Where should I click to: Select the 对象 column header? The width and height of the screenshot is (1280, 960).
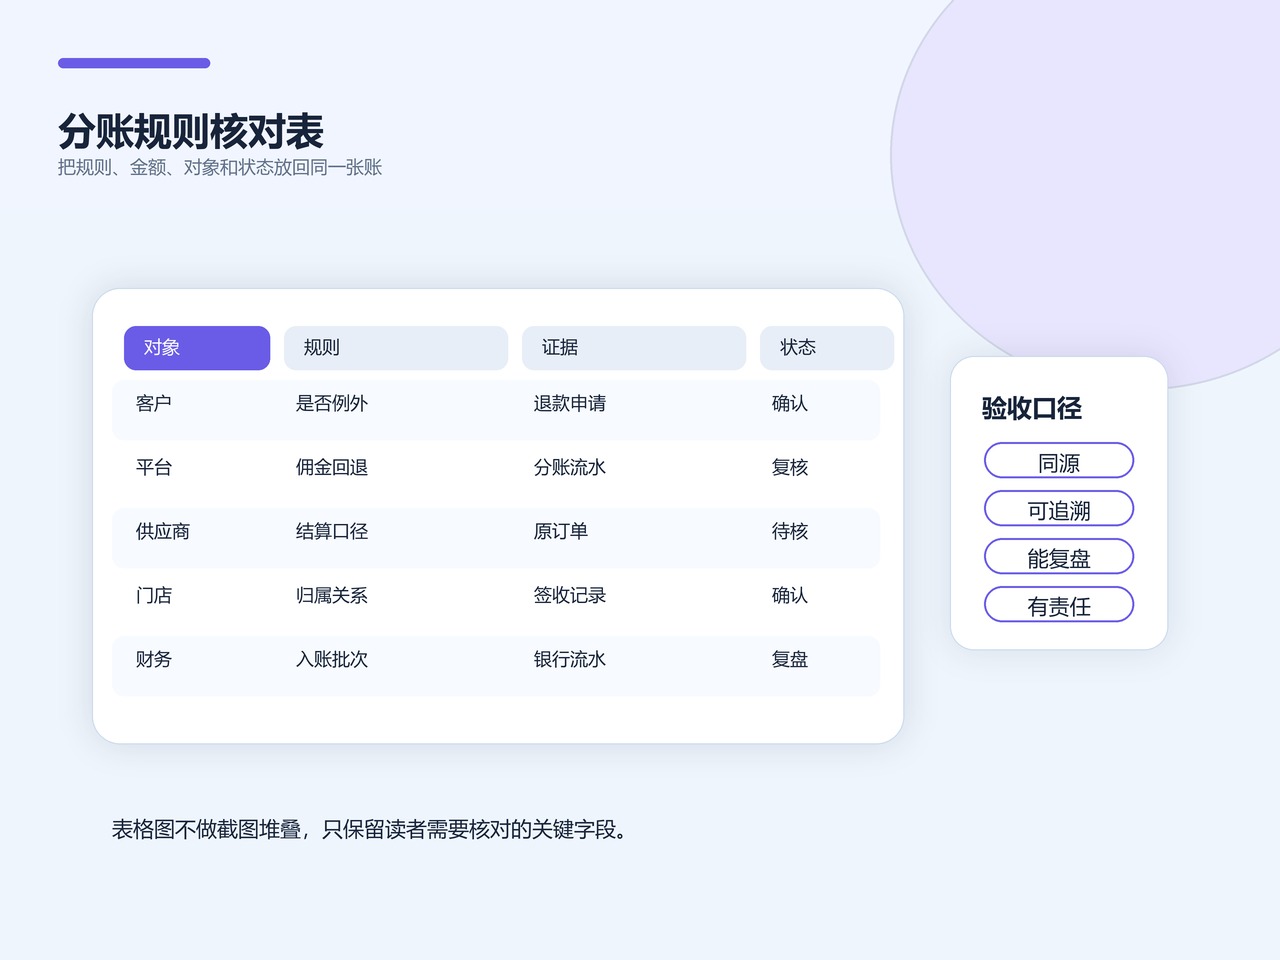coord(197,348)
